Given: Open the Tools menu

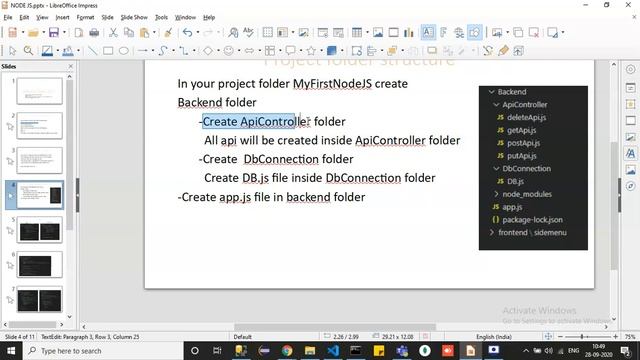Looking at the screenshot, I should (x=161, y=17).
